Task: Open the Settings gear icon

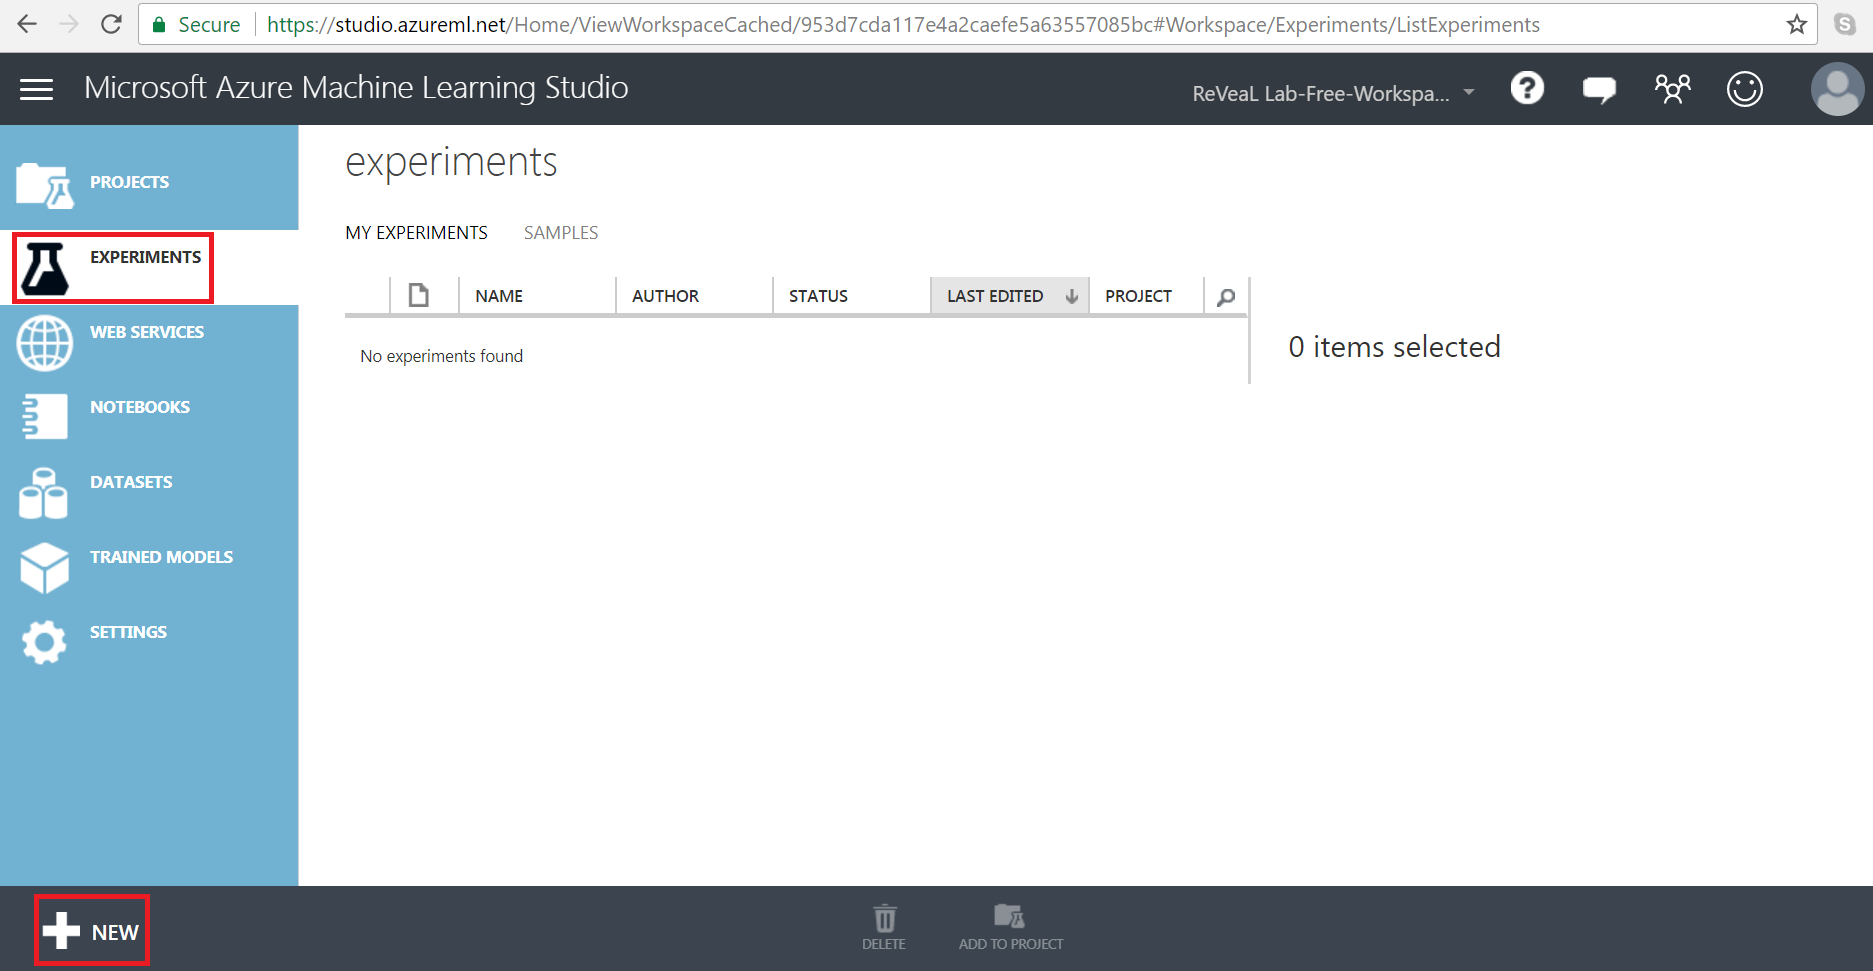Action: (x=44, y=642)
